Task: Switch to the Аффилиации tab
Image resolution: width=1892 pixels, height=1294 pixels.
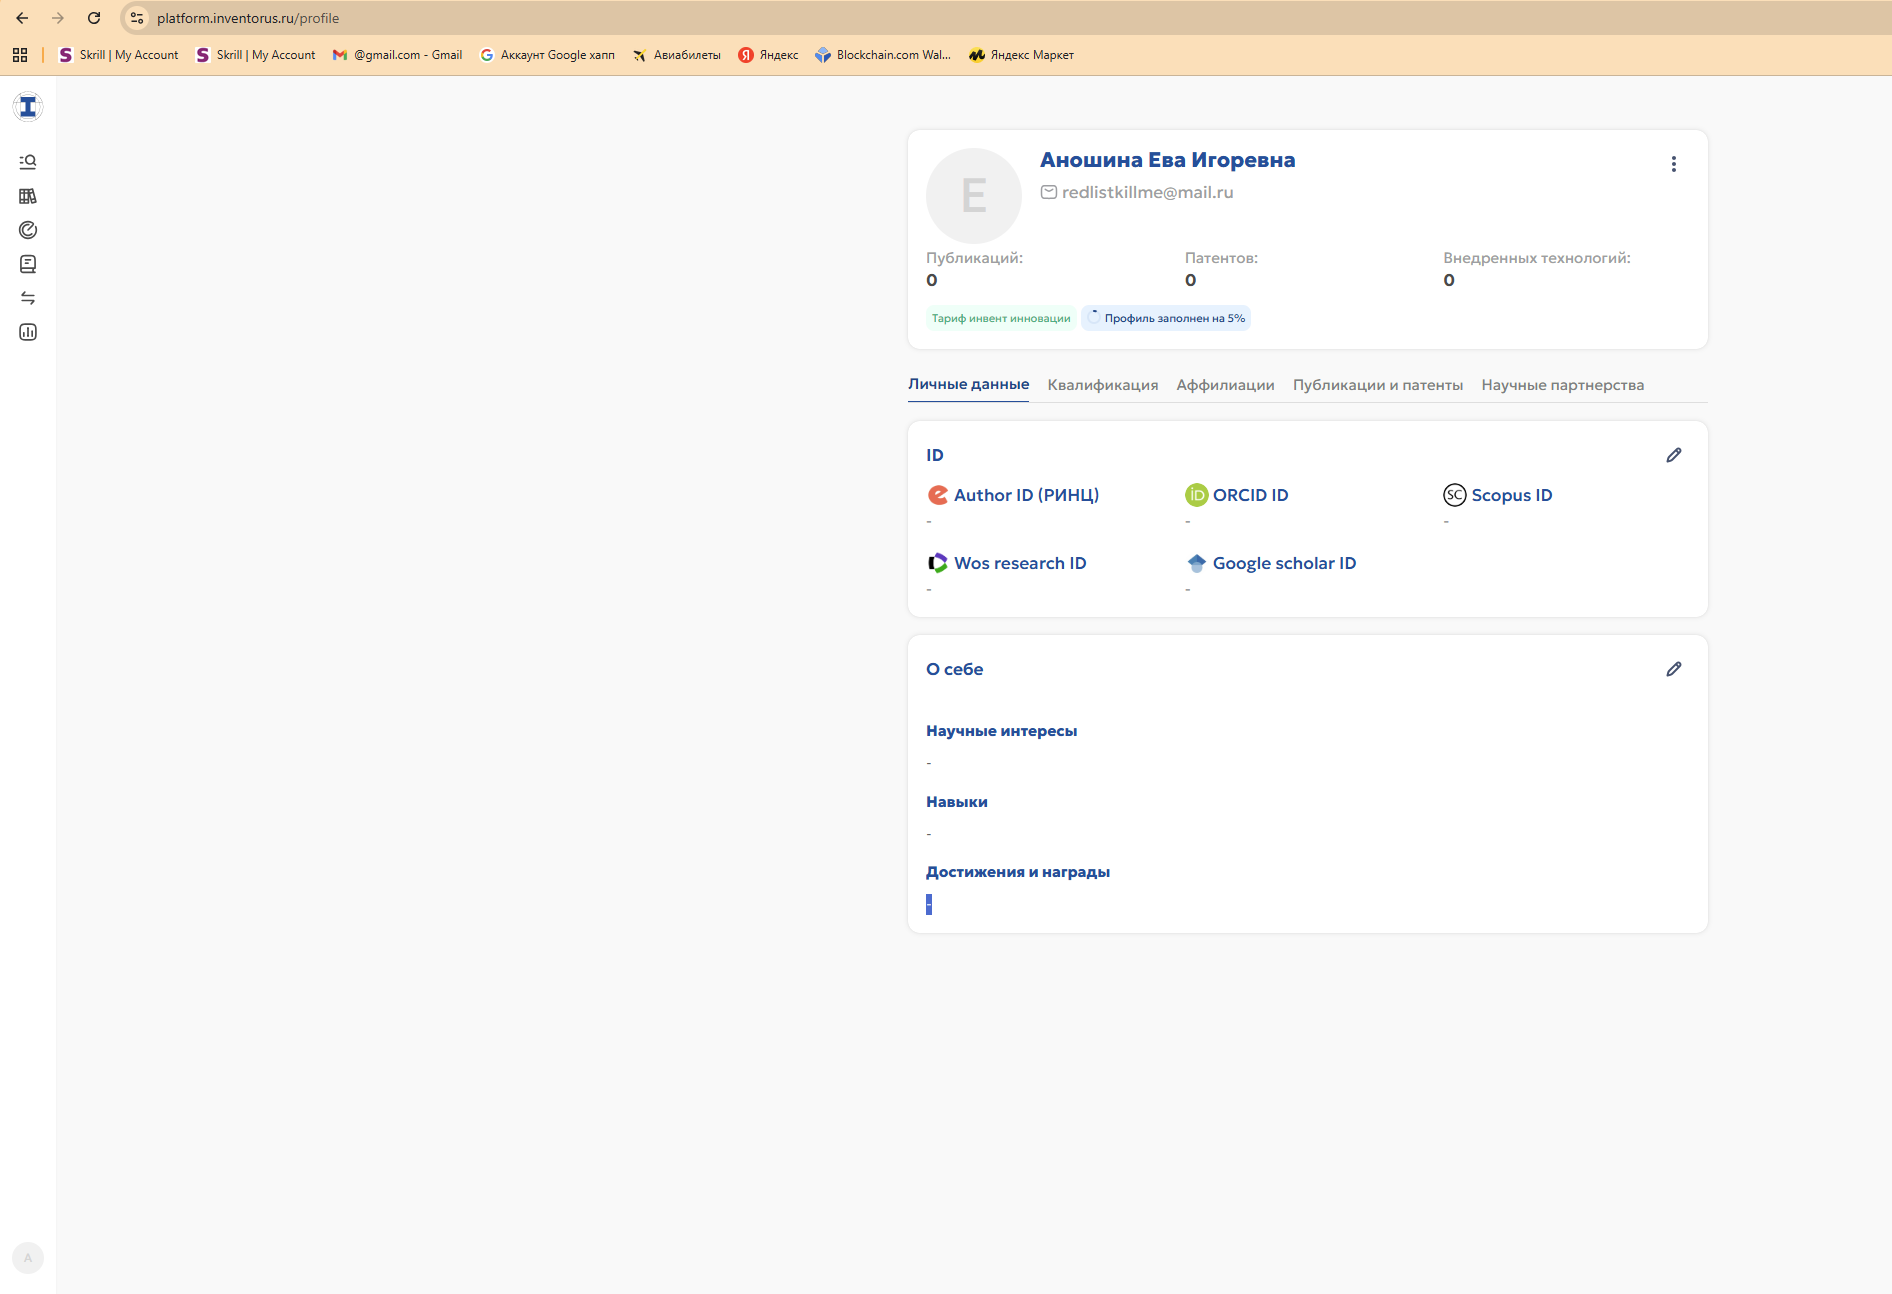Action: click(x=1225, y=385)
